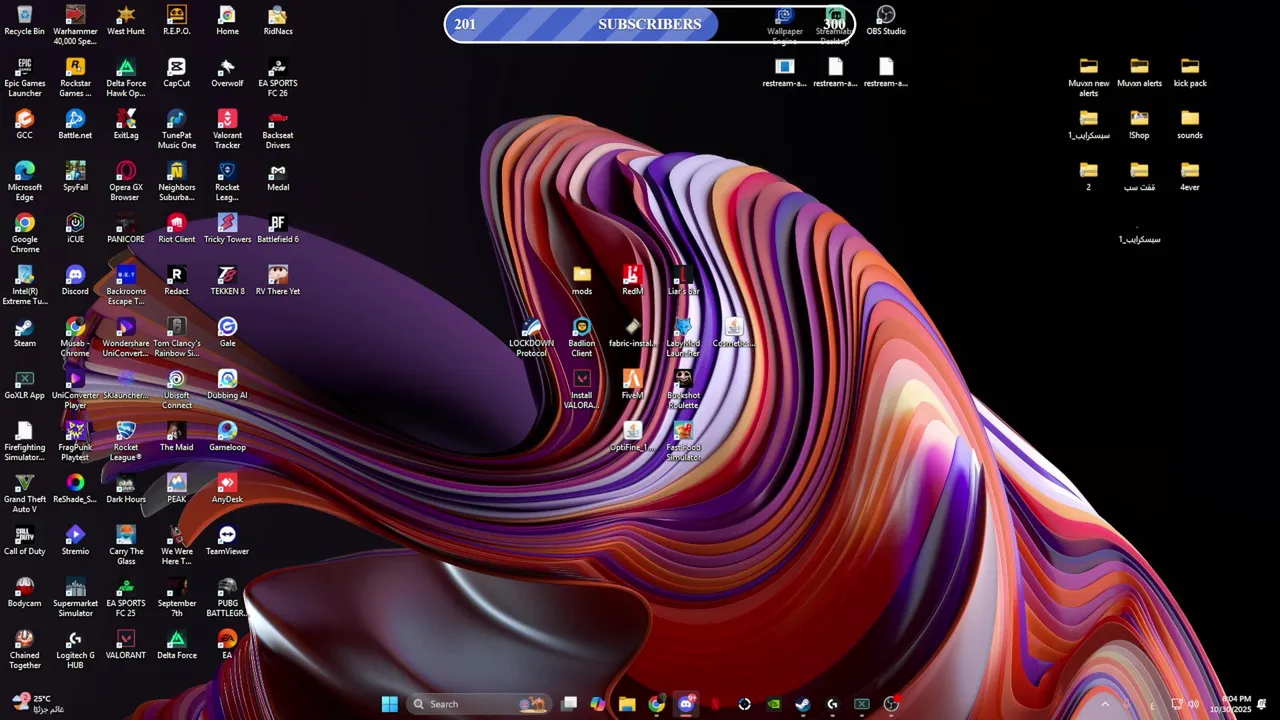Viewport: 1280px width, 720px height.
Task: Open the Overwolf desktop shortcut
Action: point(227,72)
